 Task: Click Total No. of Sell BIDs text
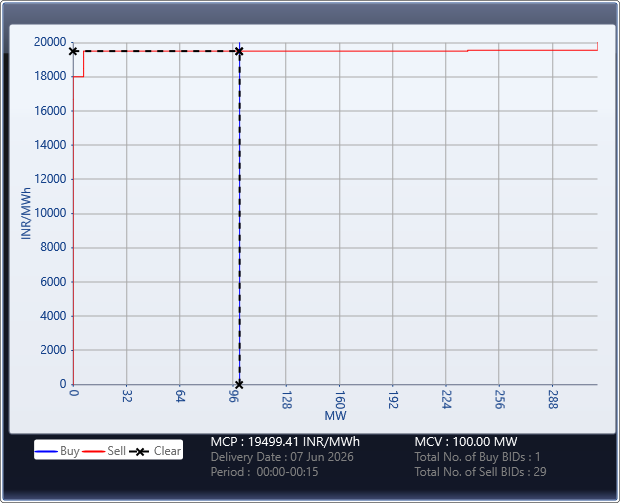click(x=480, y=472)
